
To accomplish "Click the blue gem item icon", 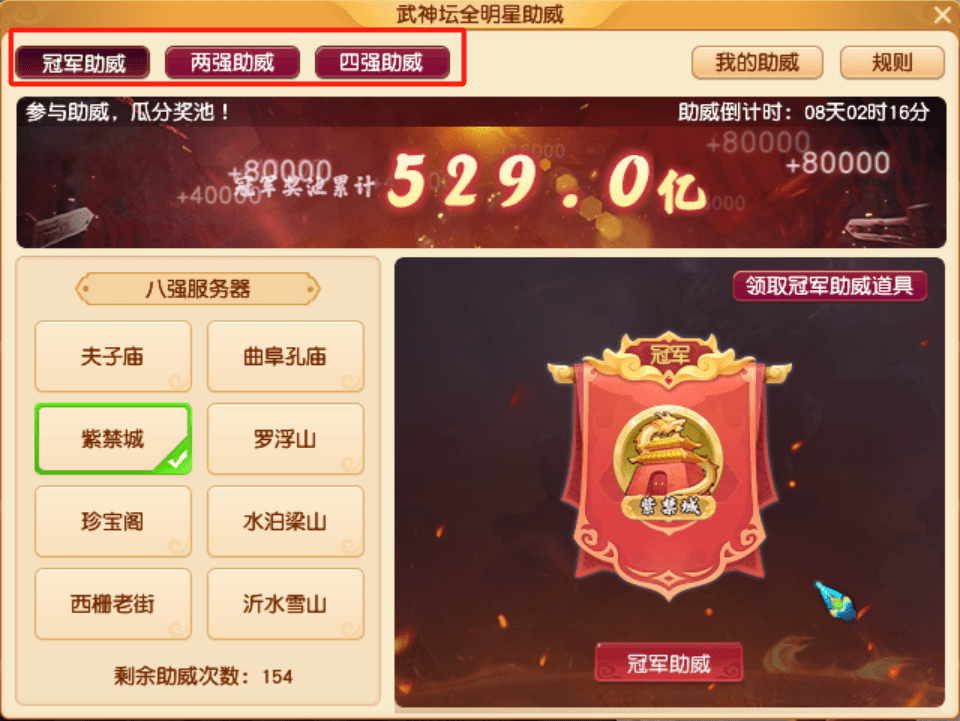I will (x=836, y=600).
